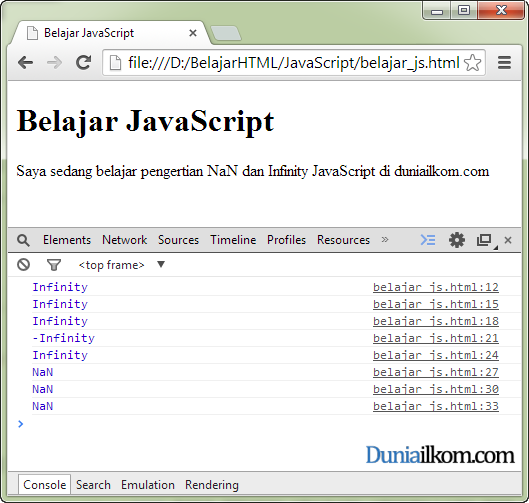Open DevTools settings gear
Viewport: 529px width, 503px height.
tap(457, 240)
